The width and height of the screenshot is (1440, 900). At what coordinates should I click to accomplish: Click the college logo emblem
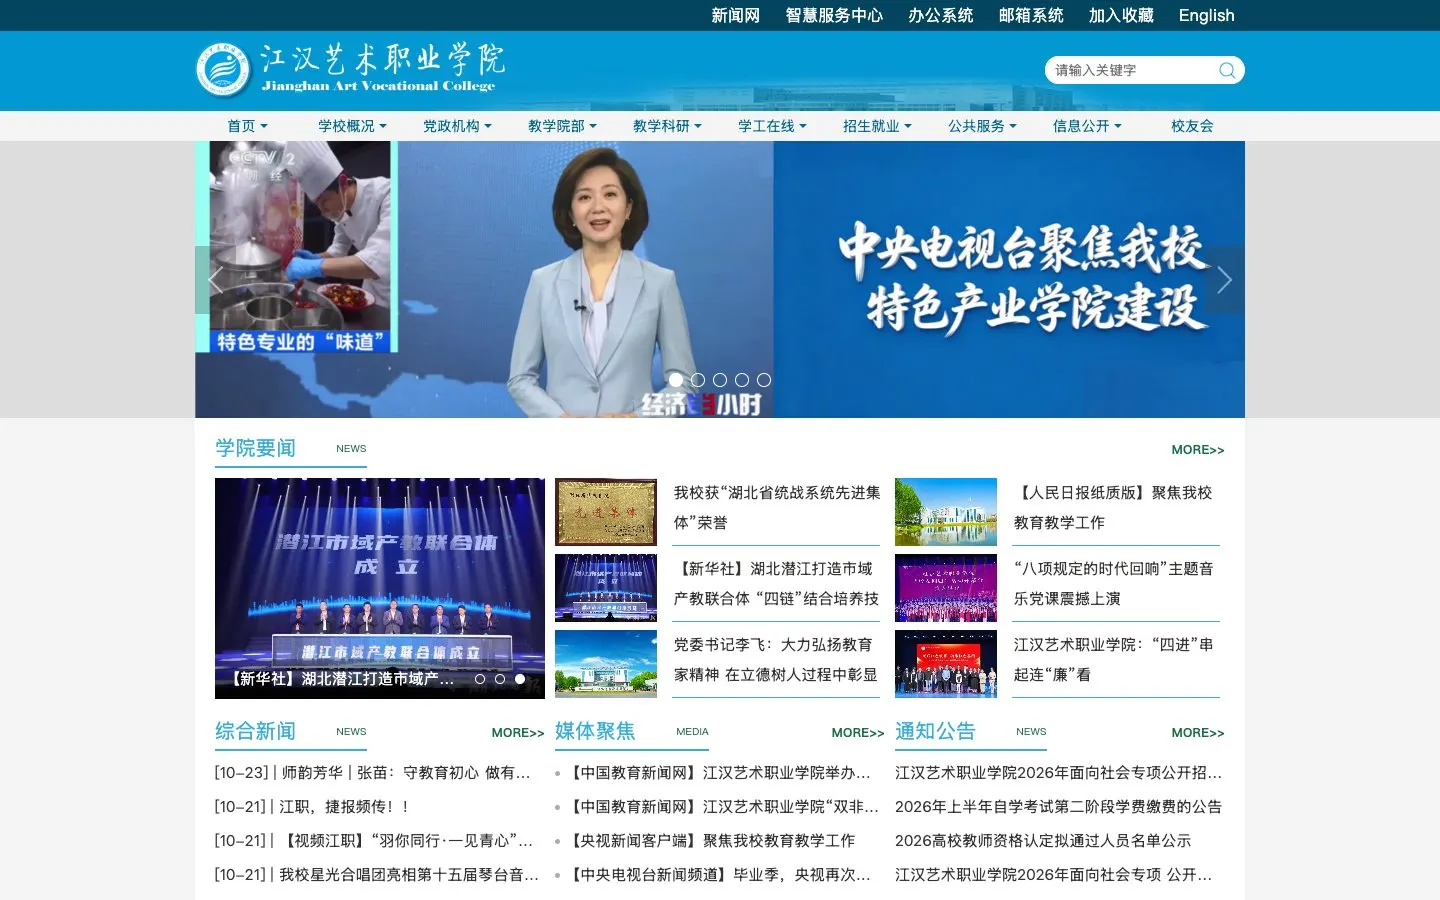click(x=223, y=70)
